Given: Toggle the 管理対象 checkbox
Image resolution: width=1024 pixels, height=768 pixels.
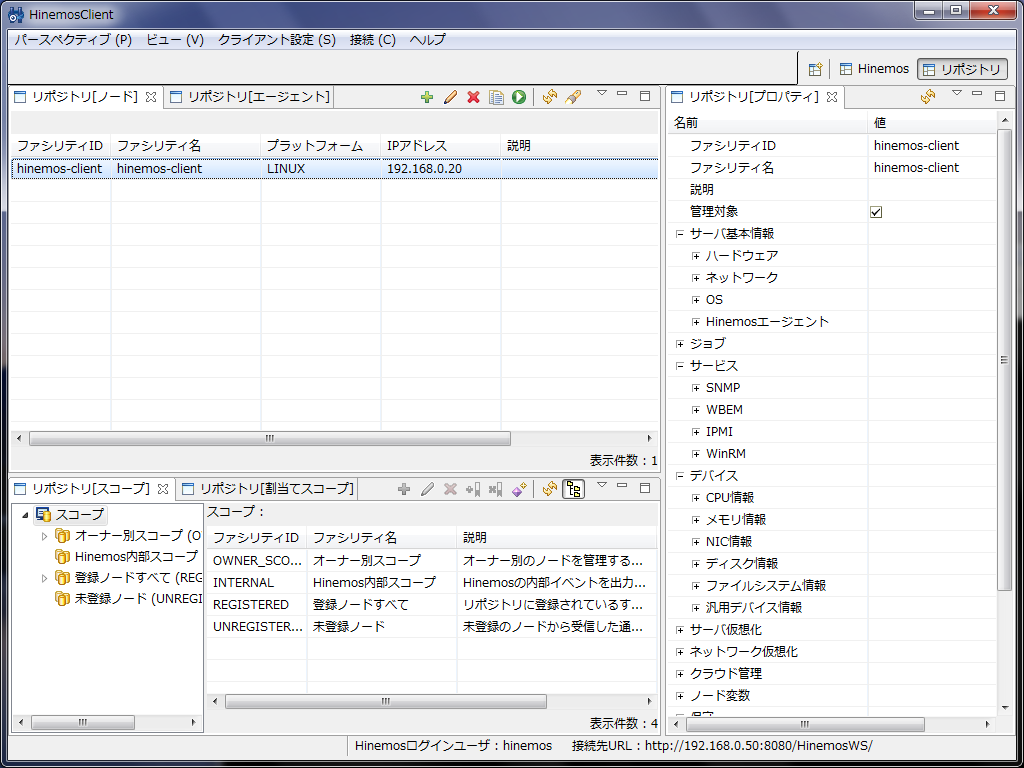Looking at the screenshot, I should (x=876, y=212).
